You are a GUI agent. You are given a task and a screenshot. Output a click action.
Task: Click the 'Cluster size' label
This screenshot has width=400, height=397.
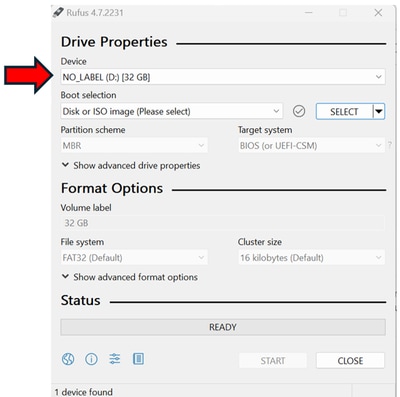tap(260, 242)
